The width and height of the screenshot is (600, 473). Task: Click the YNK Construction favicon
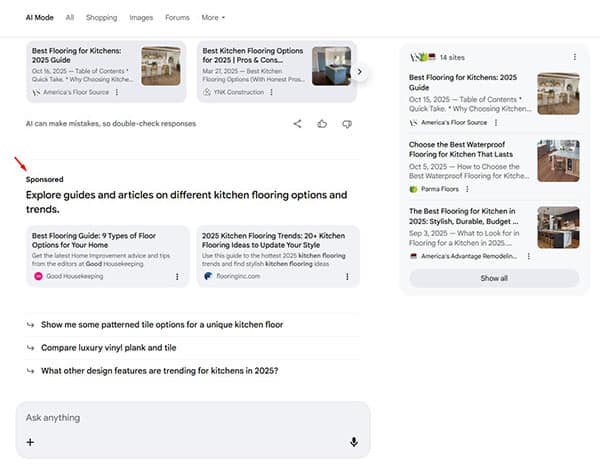pos(207,92)
